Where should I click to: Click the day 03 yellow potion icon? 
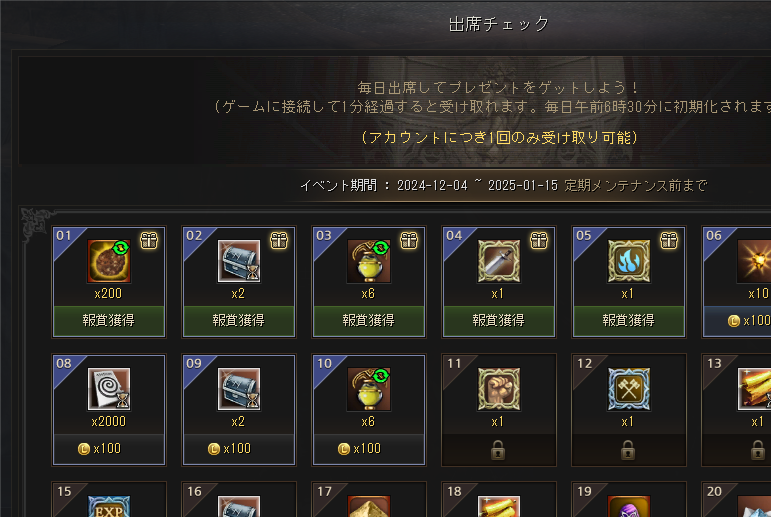pyautogui.click(x=369, y=261)
